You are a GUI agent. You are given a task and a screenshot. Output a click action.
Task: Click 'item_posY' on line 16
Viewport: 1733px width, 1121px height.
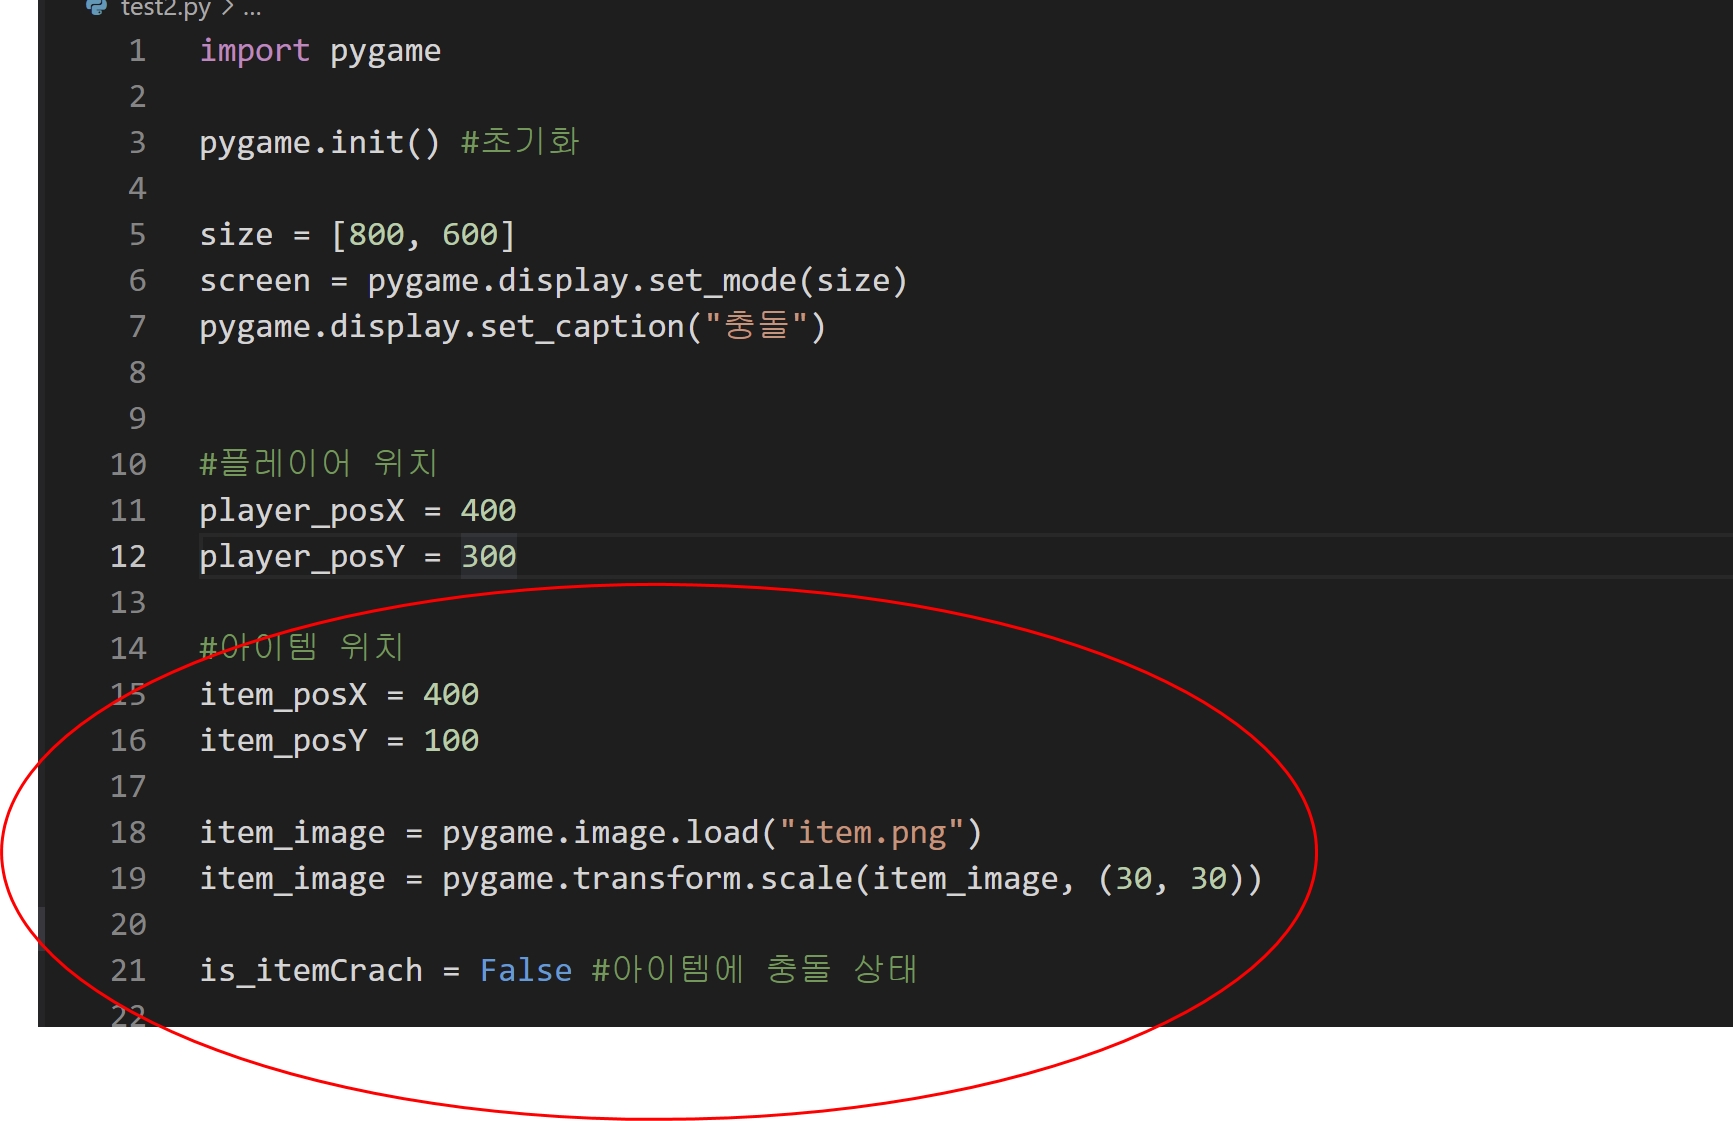coord(283,741)
